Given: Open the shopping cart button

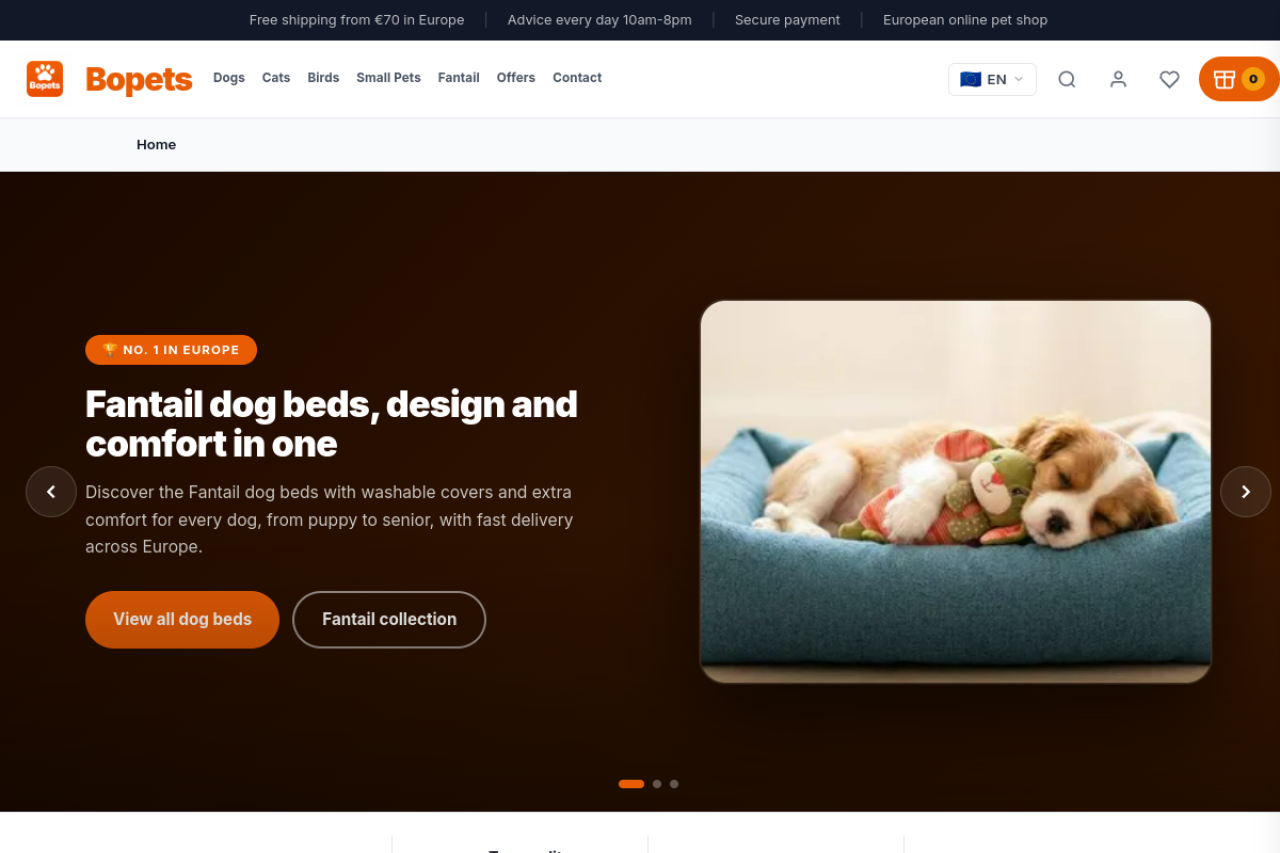Looking at the screenshot, I should point(1239,79).
